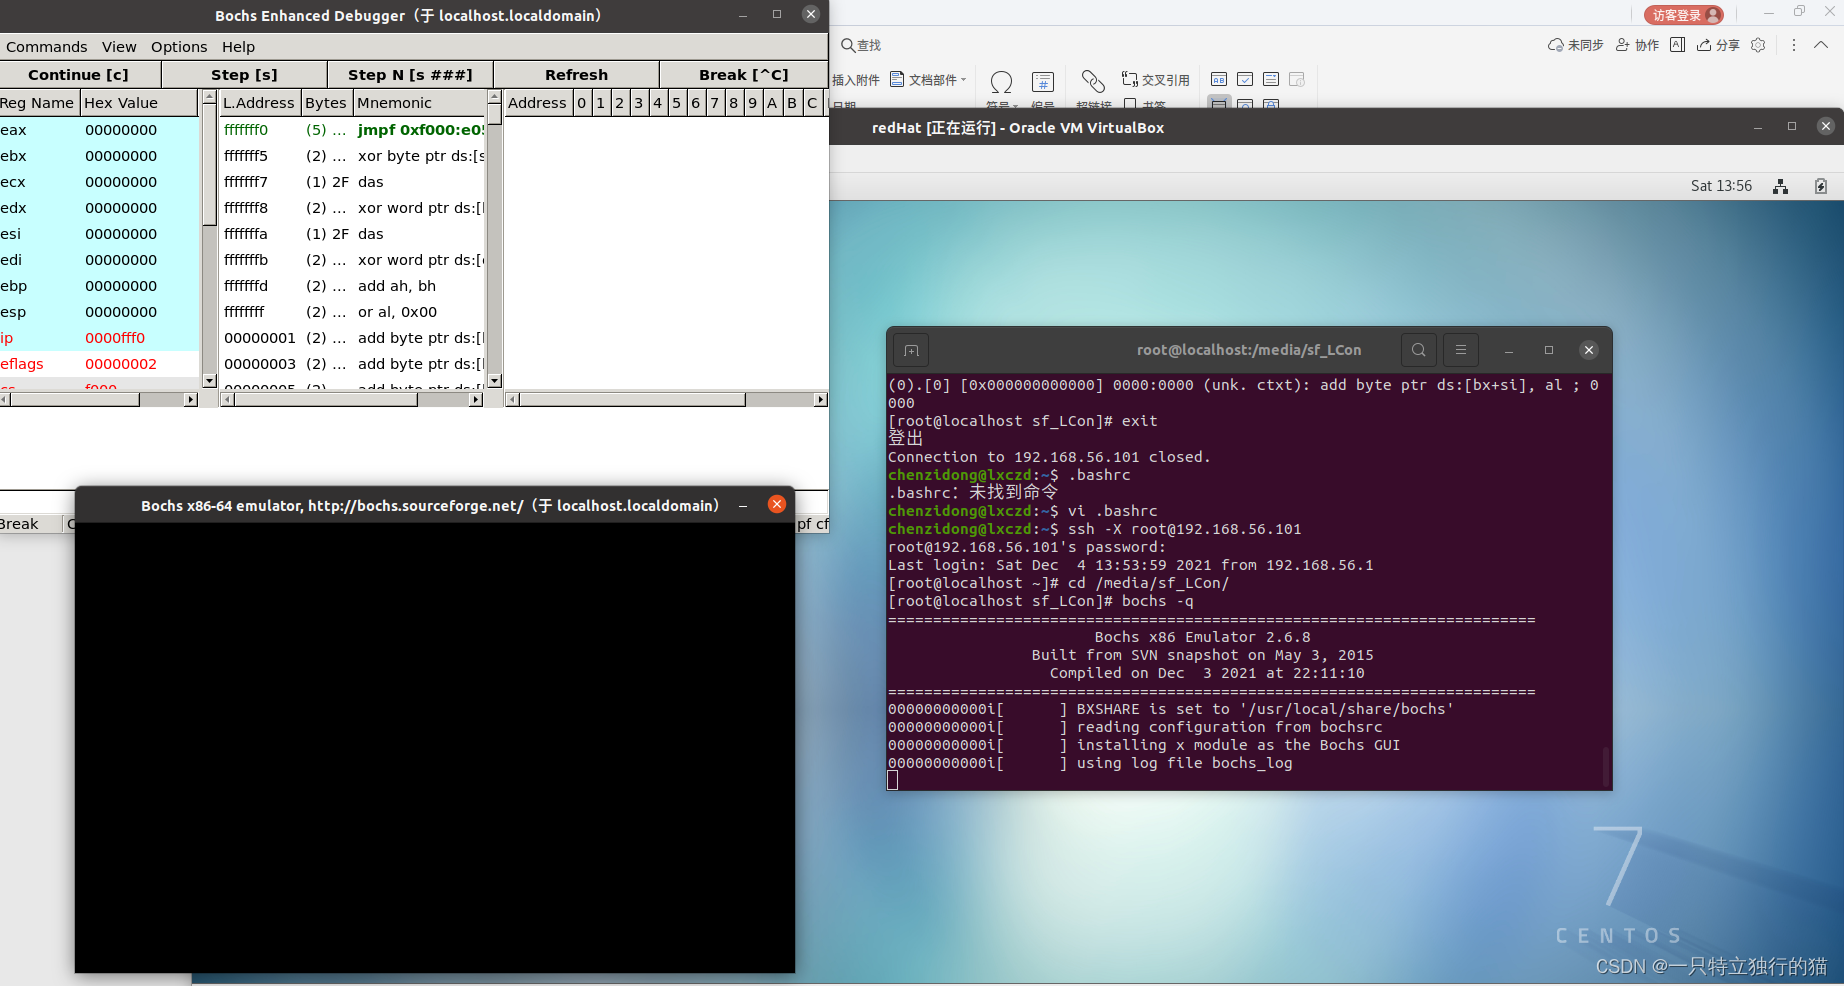Screen dimensions: 1844x986
Task: Click the Reg Name column header
Action: (x=38, y=103)
